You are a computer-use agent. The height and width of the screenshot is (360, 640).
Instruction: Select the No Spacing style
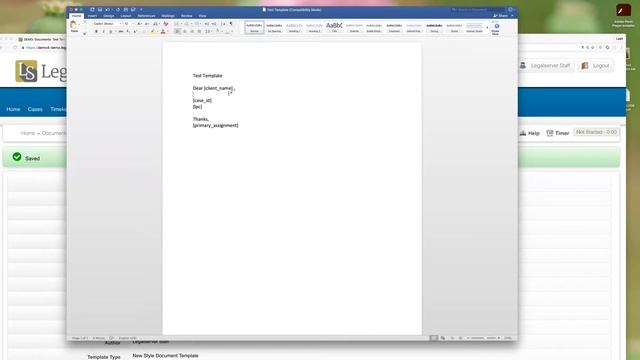274,27
